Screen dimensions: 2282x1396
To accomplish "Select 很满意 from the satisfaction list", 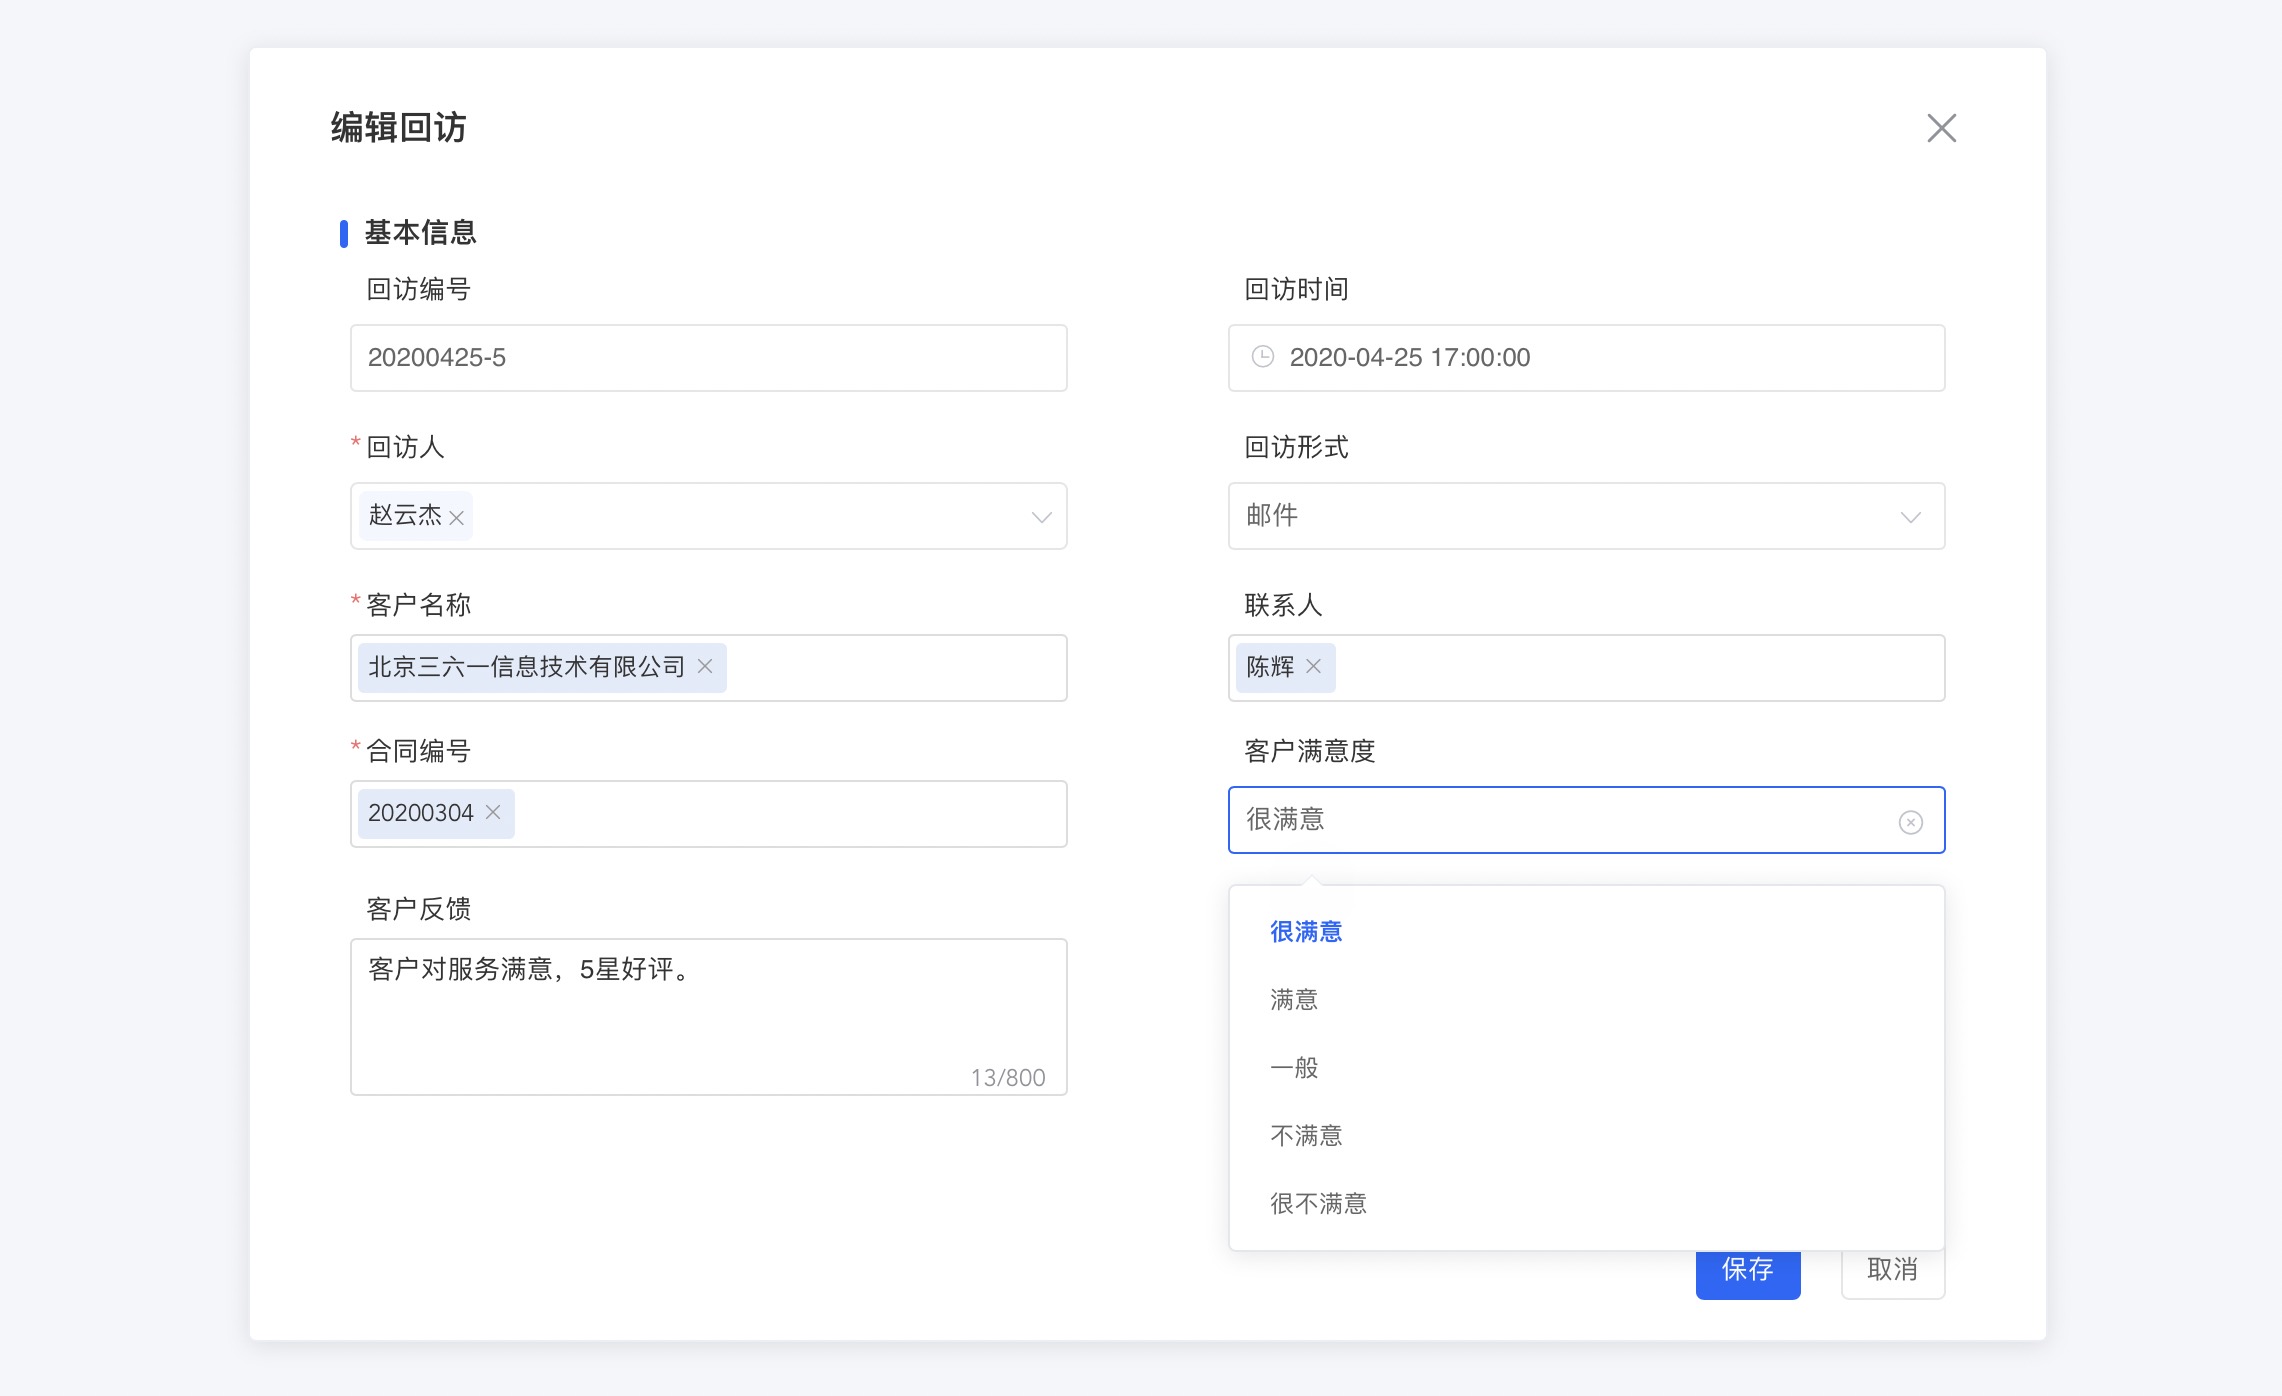I will (x=1306, y=932).
